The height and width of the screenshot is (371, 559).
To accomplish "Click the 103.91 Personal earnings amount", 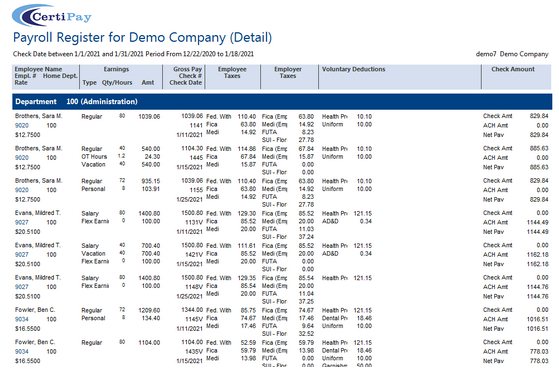I will click(x=151, y=189).
